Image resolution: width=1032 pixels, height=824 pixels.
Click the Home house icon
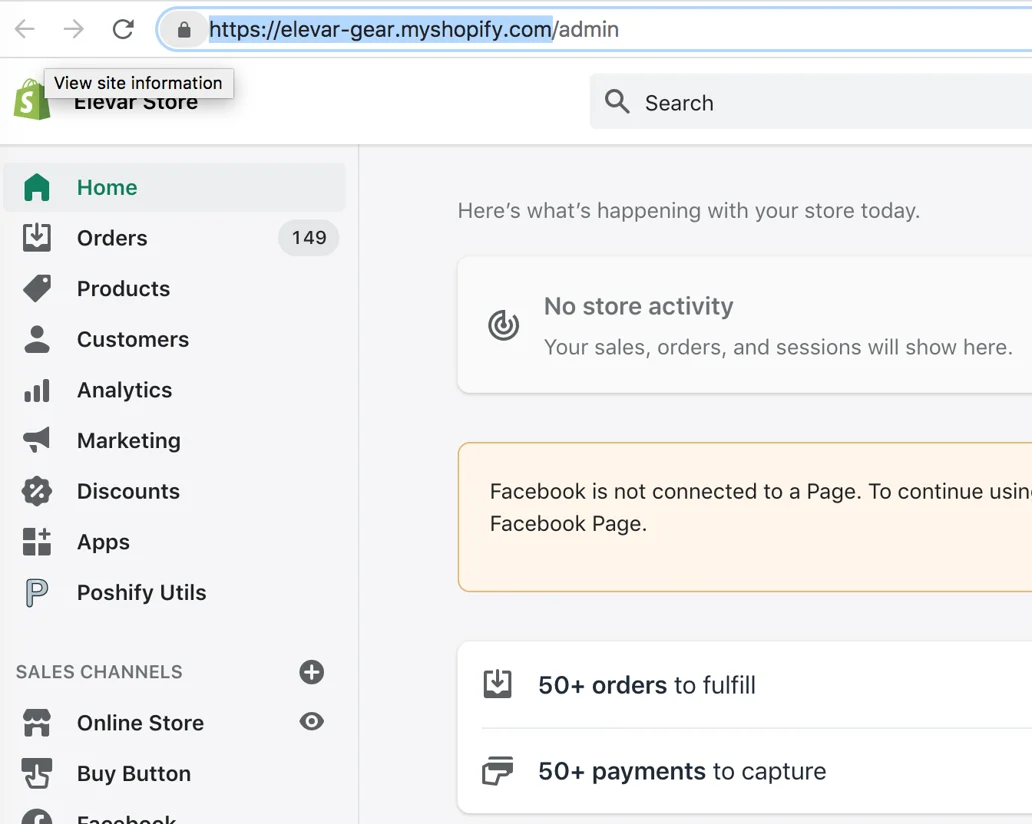37,187
